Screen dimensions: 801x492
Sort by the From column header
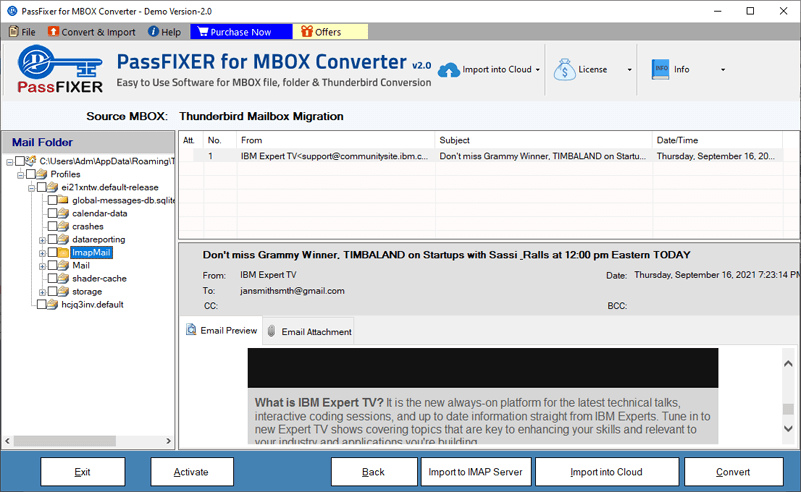[336, 140]
